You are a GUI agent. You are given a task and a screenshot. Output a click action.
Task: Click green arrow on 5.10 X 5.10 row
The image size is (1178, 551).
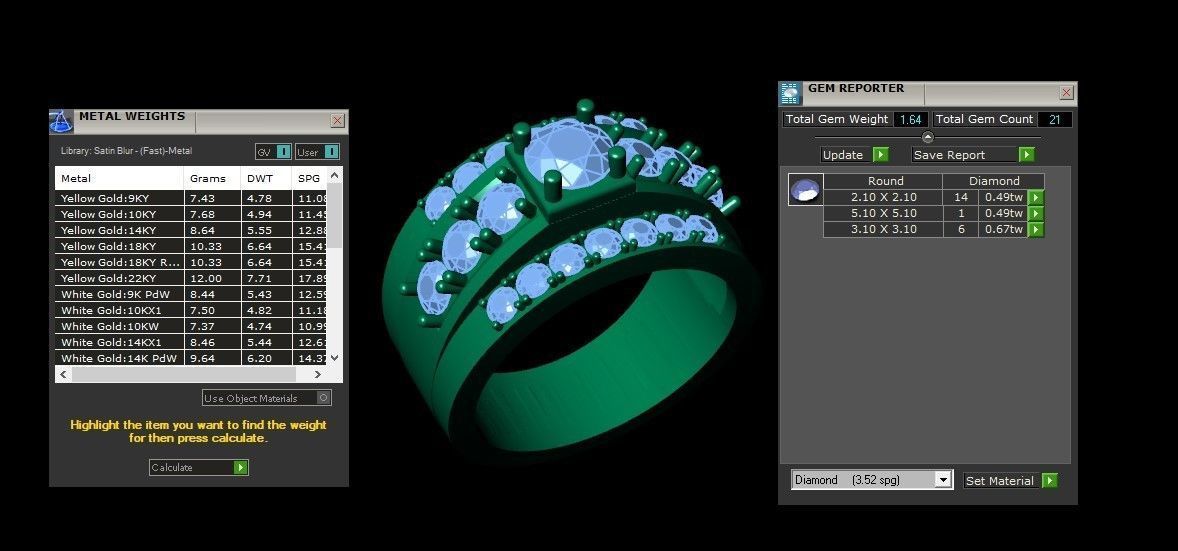pos(1036,213)
